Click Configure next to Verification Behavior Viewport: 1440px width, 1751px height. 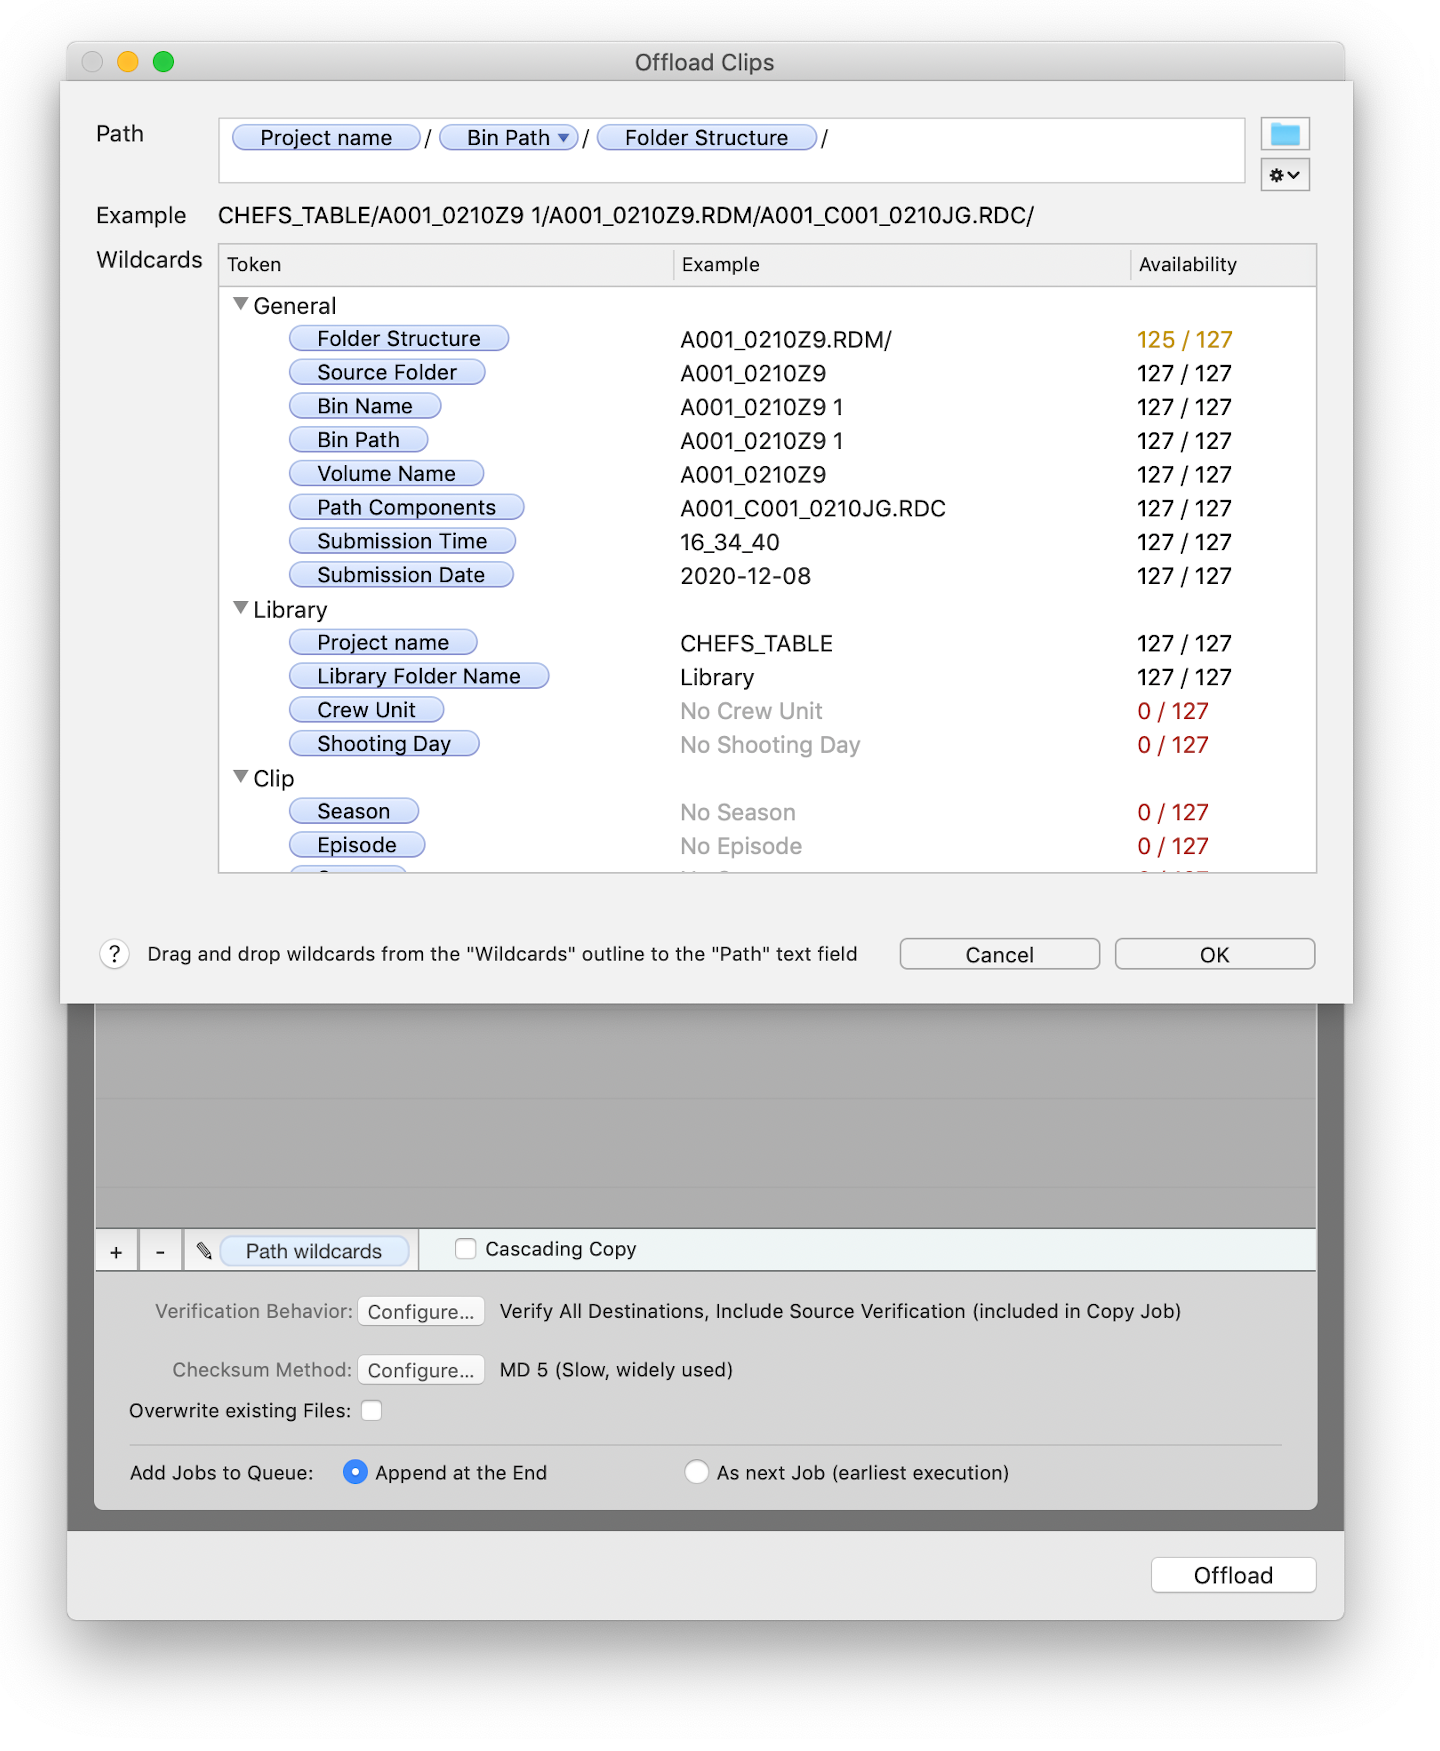coord(421,1312)
